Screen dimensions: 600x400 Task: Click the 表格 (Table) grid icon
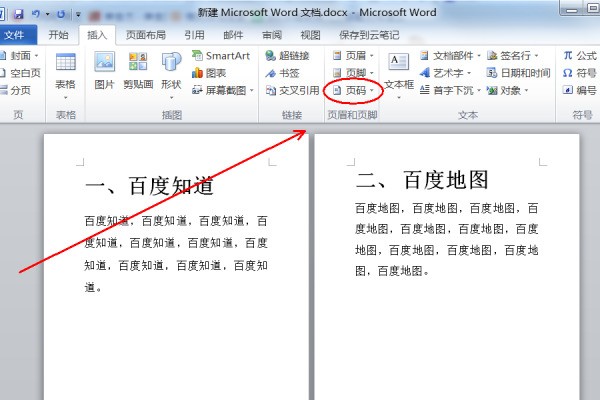click(x=65, y=62)
